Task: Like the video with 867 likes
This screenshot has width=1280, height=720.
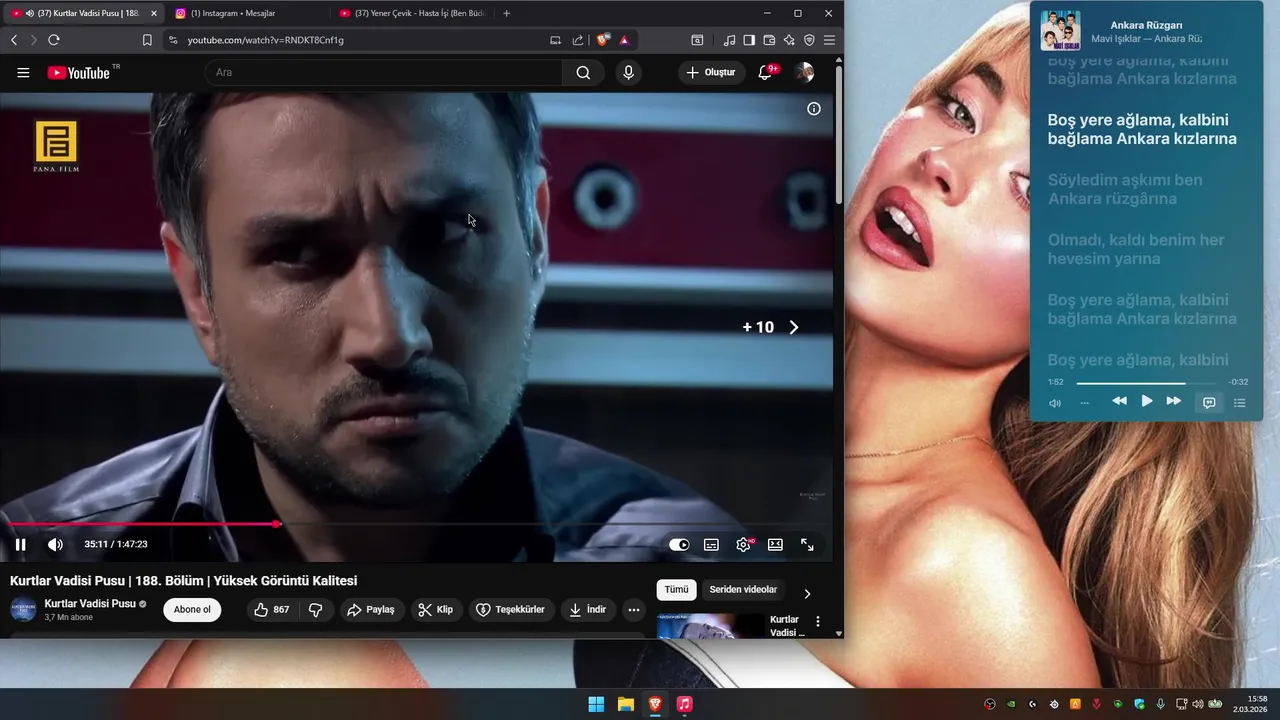Action: tap(272, 610)
